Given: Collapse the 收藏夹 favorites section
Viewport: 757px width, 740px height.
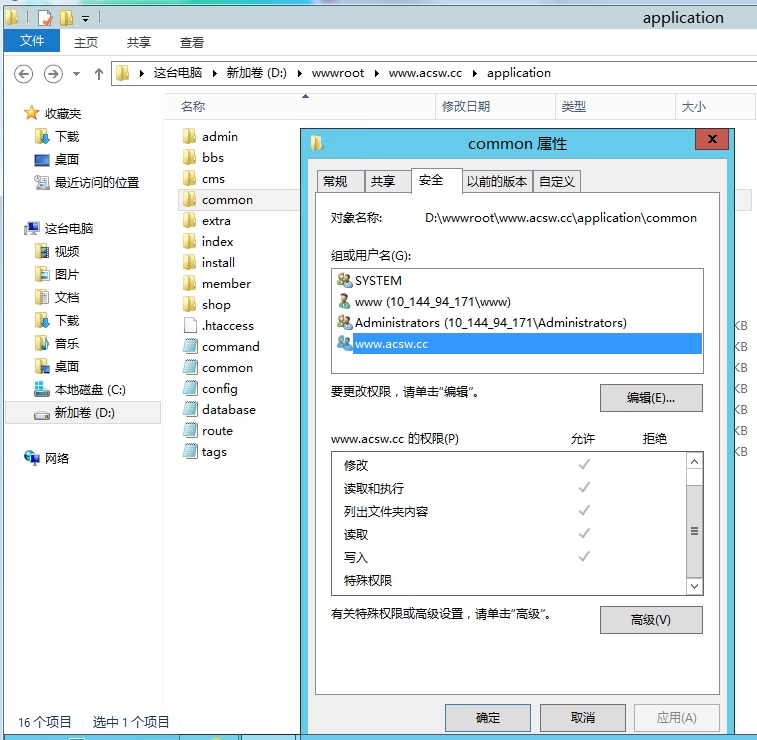Looking at the screenshot, I should [x=14, y=114].
